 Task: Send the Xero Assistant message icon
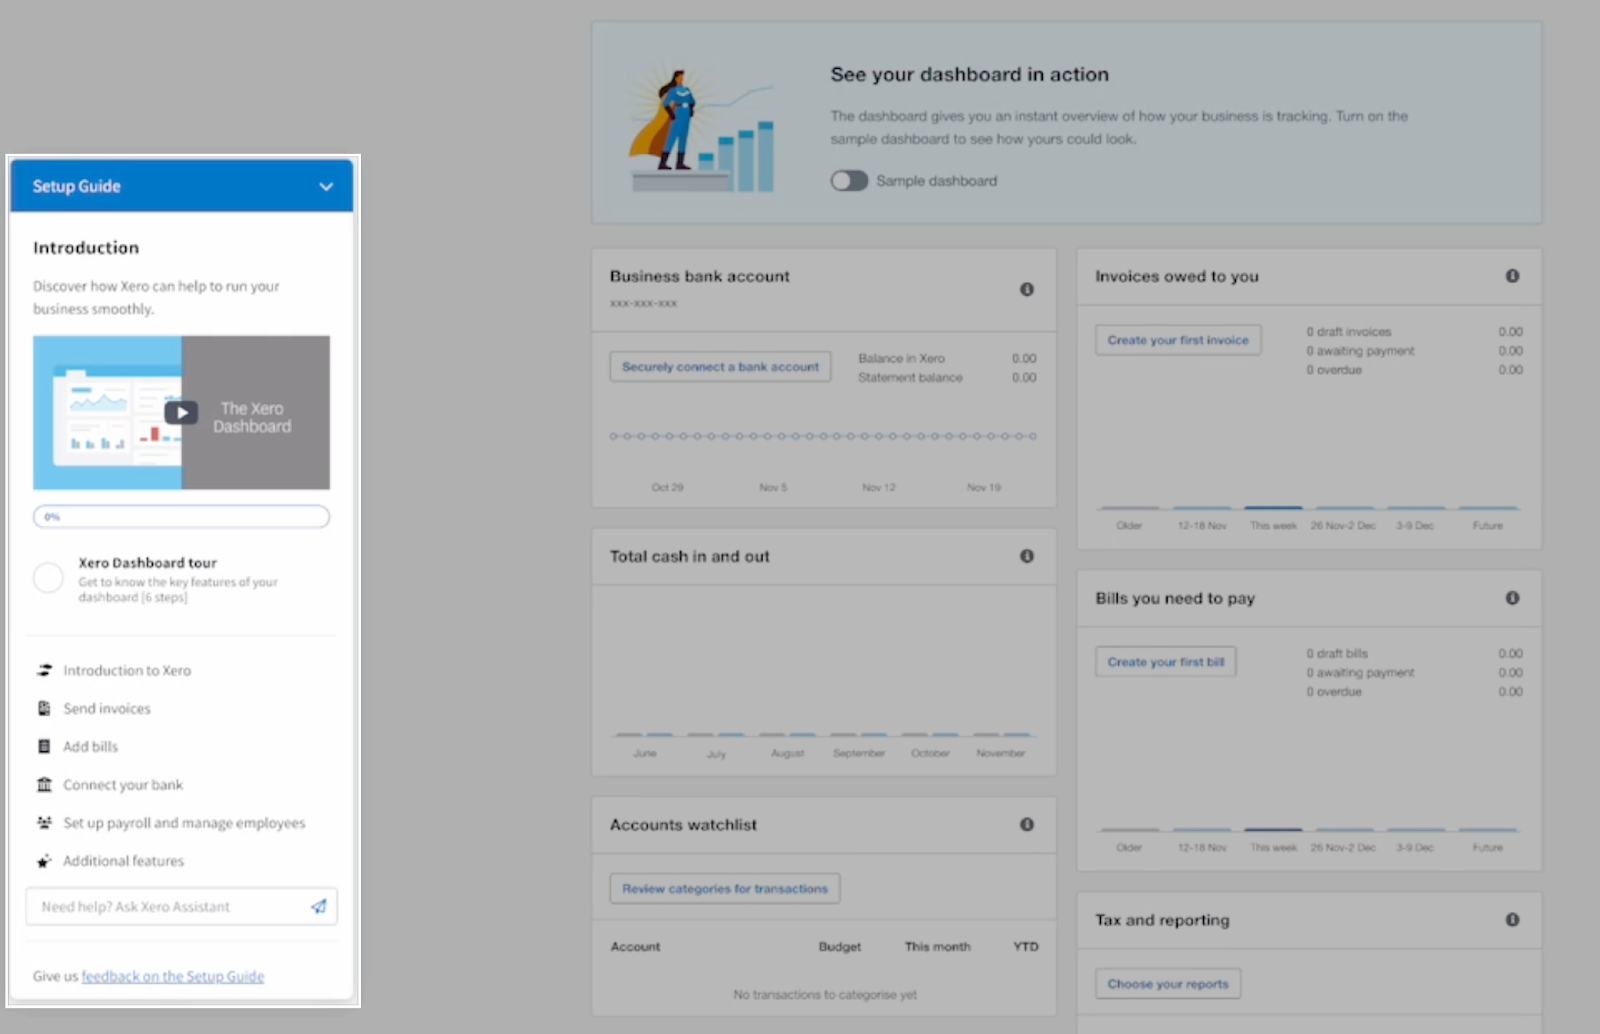(319, 907)
